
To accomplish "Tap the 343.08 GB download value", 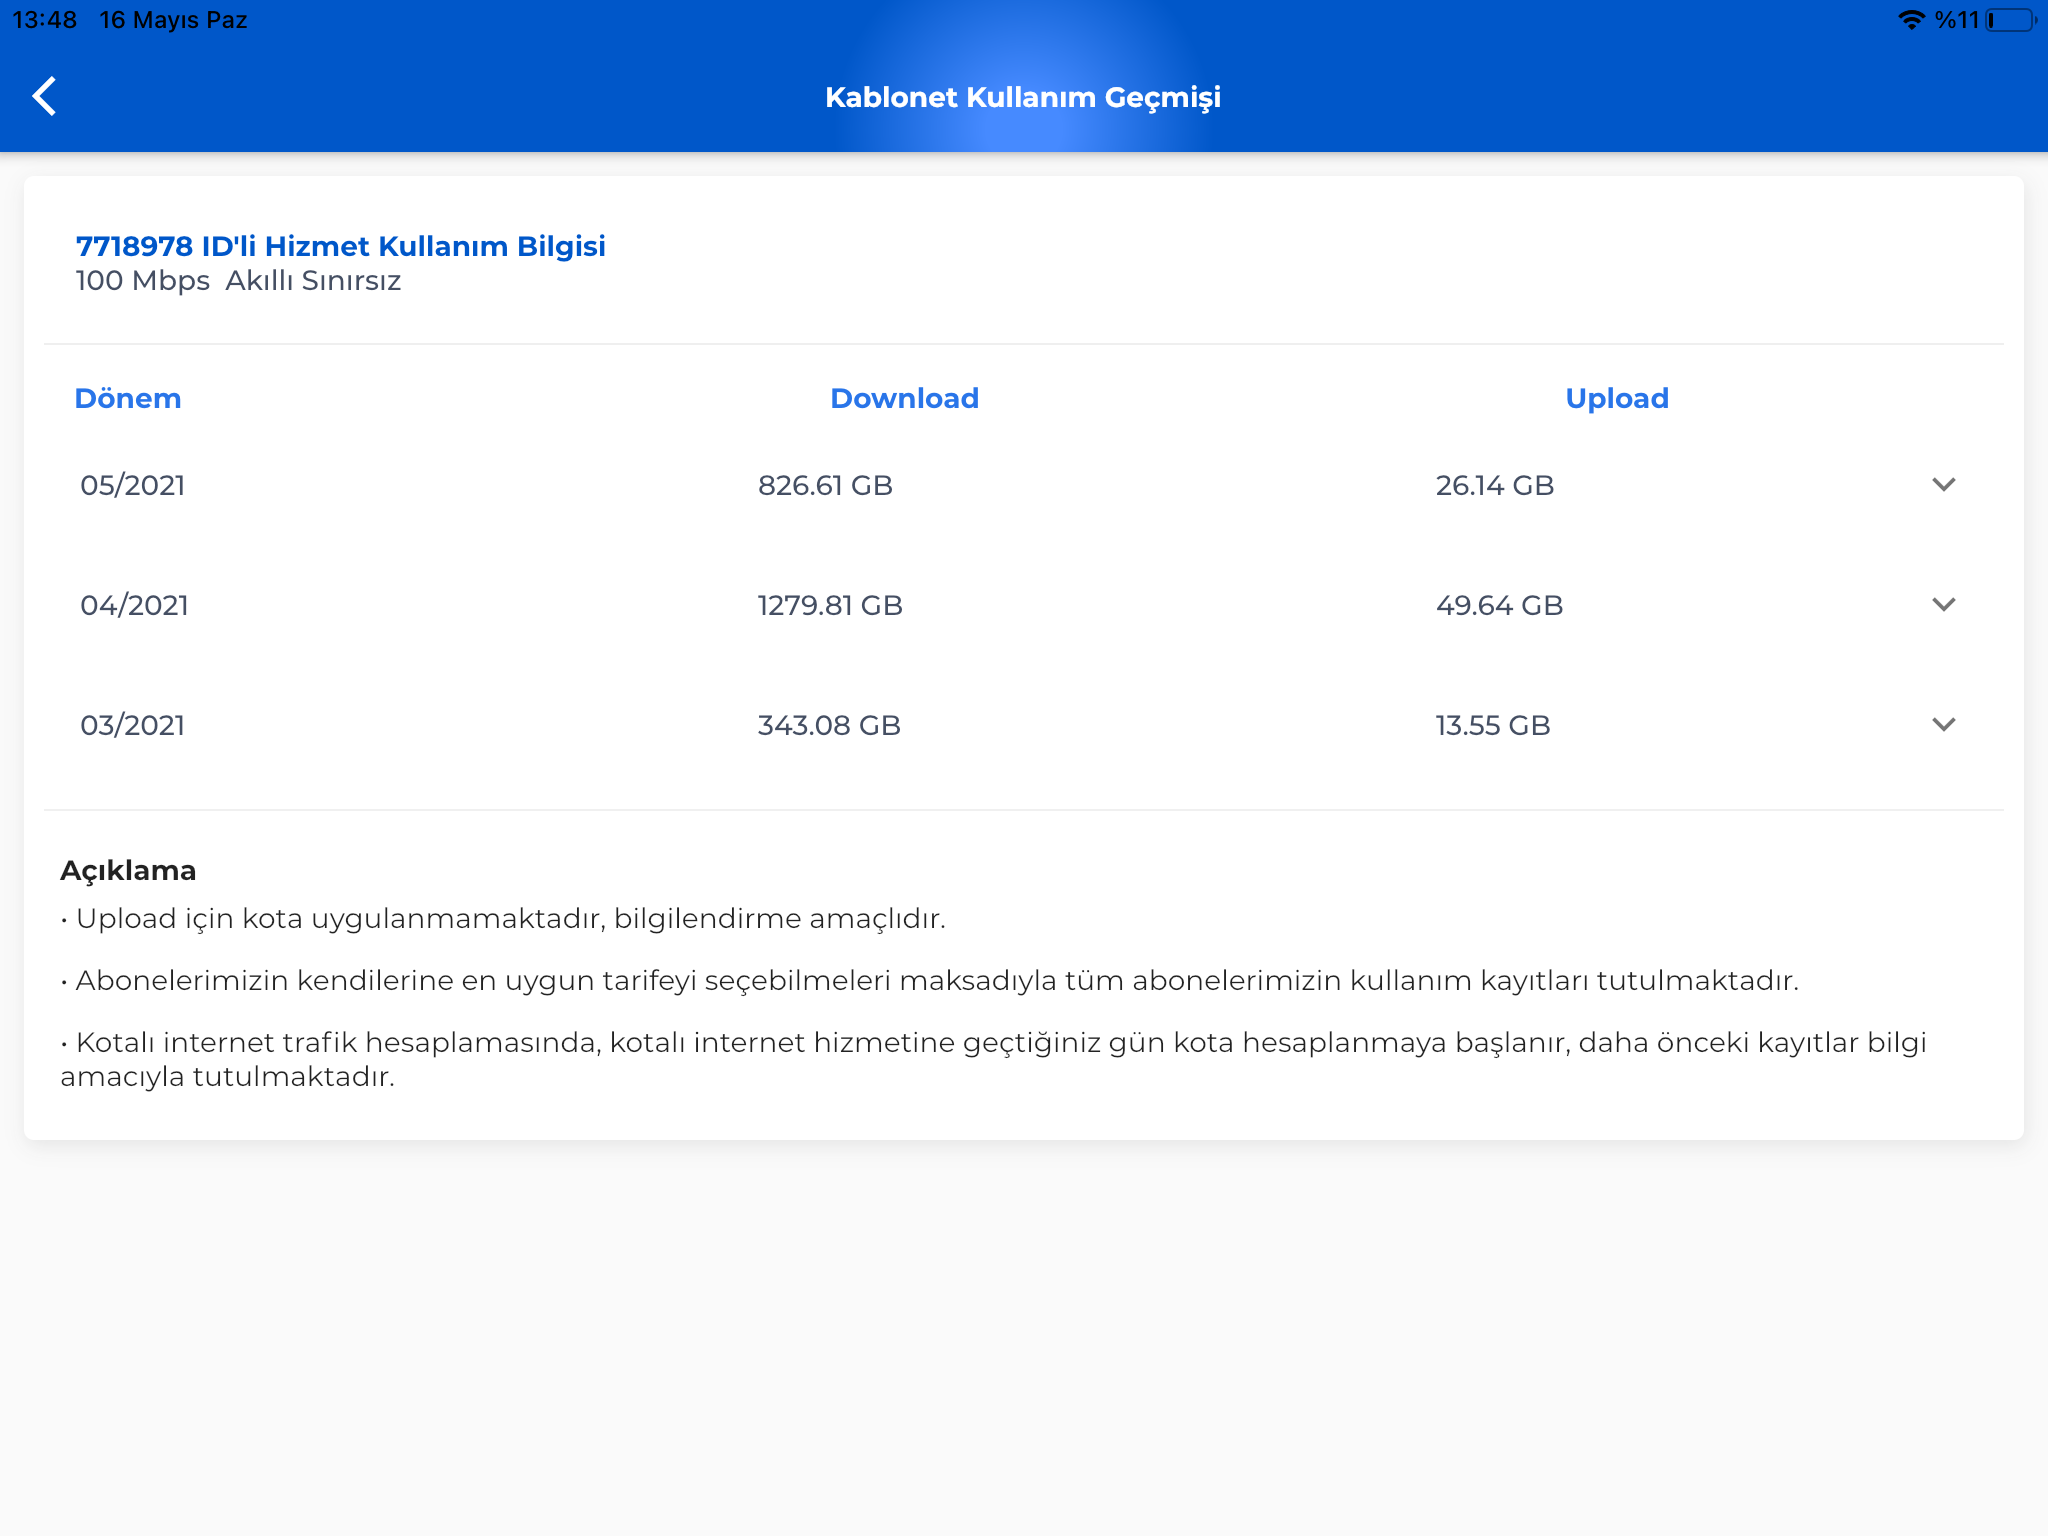I will (829, 725).
